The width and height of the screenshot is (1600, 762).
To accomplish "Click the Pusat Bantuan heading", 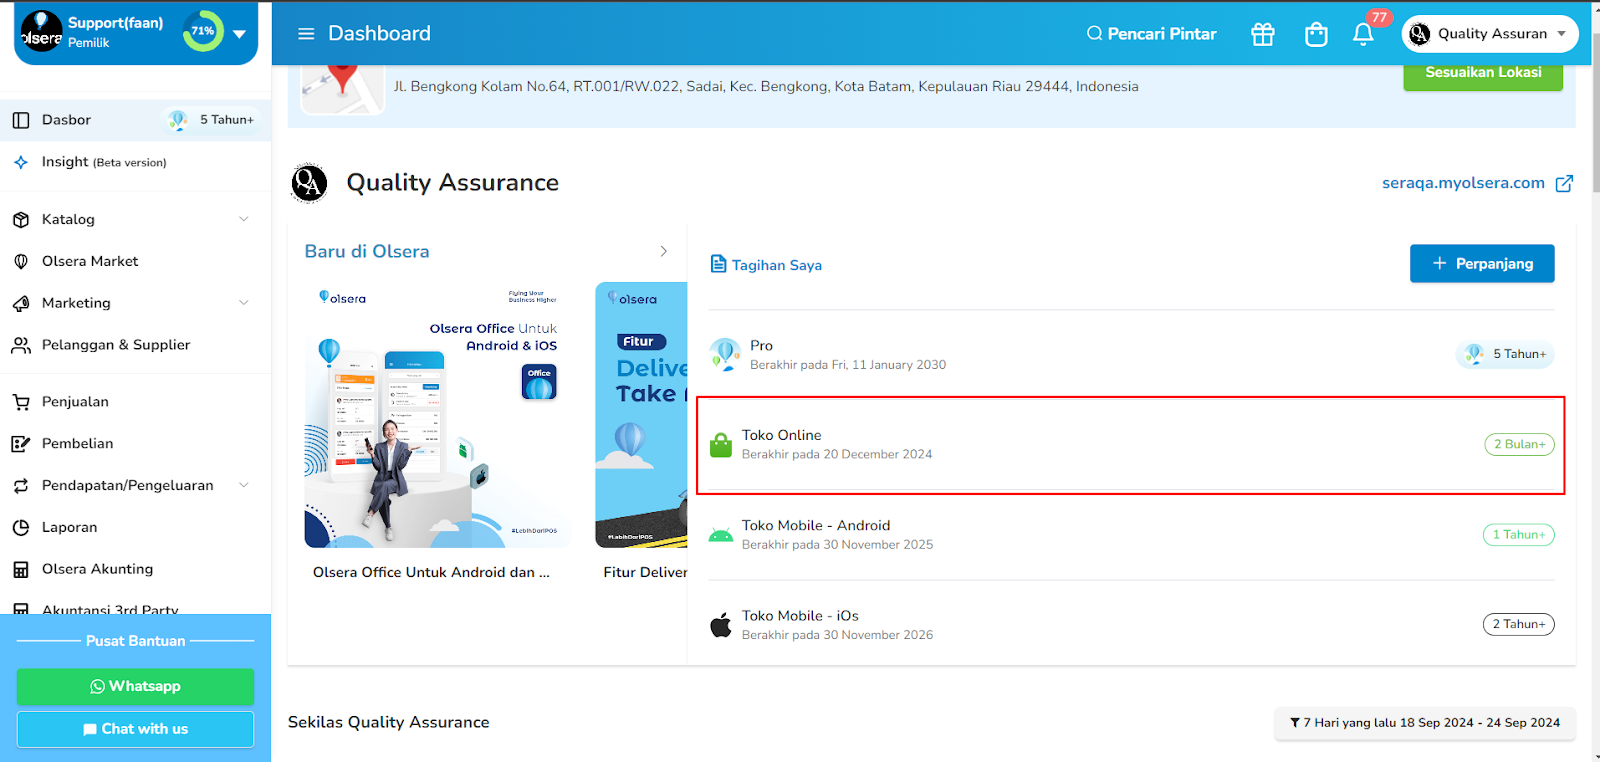I will (x=135, y=641).
